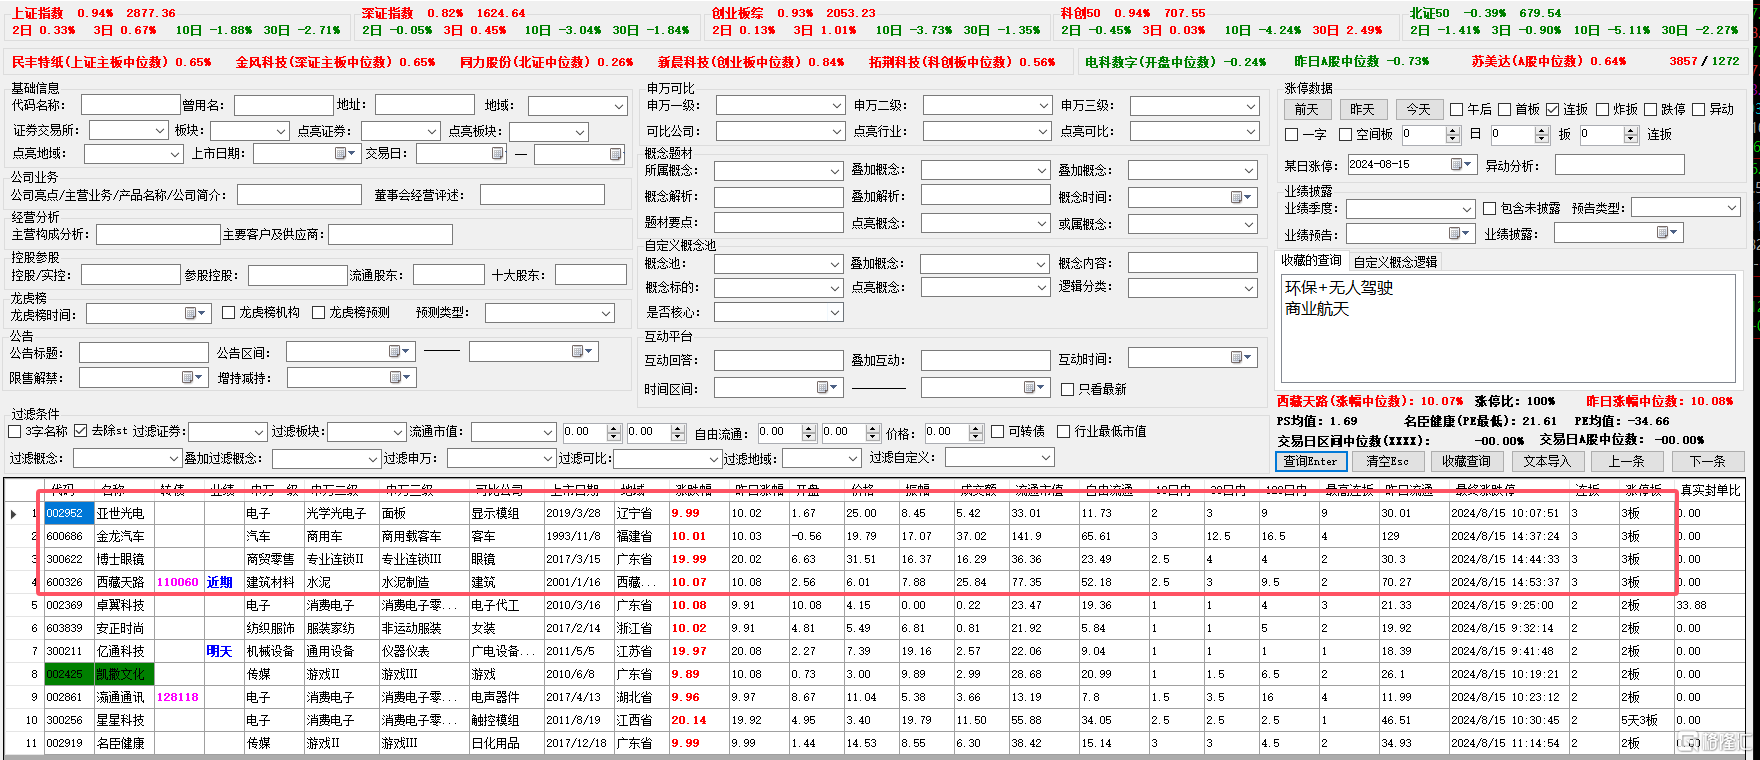
Task: Open calendar icon of 某日涨停 date
Action: click(x=1462, y=164)
